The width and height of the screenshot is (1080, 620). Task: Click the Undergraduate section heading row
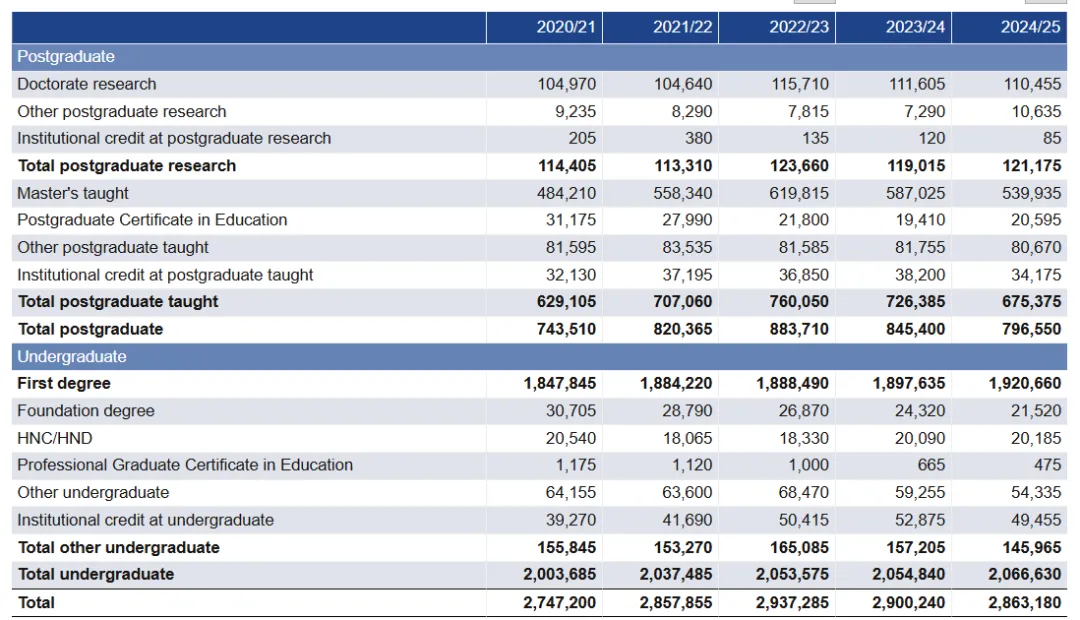point(72,357)
